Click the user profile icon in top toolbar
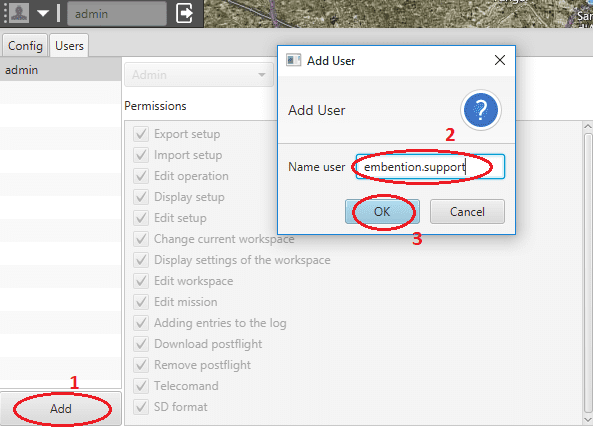Image resolution: width=593 pixels, height=428 pixels. pyautogui.click(x=19, y=13)
